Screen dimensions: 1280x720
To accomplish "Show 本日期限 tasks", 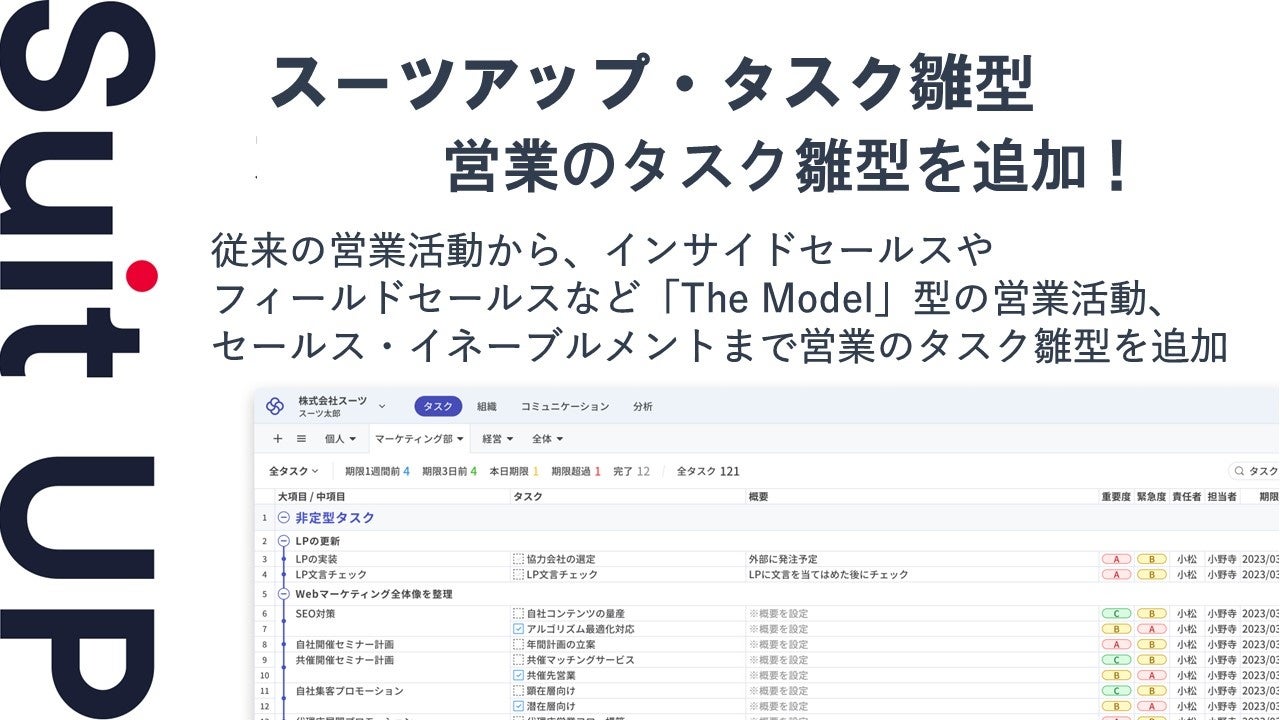I will coord(514,471).
